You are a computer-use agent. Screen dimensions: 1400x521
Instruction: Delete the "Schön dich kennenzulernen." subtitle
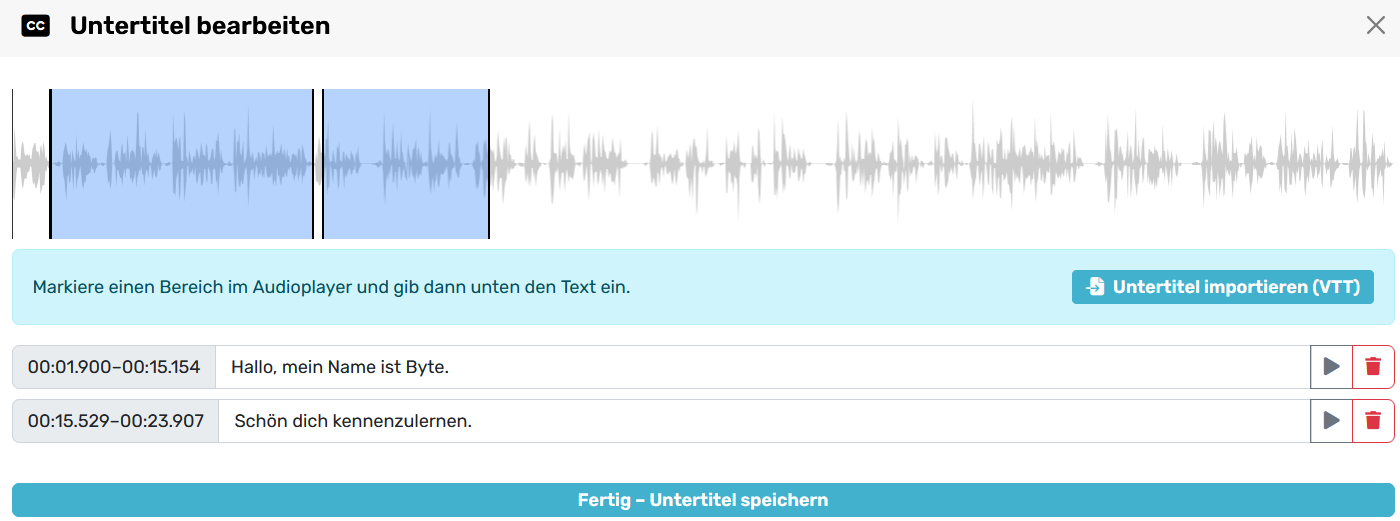click(x=1373, y=421)
